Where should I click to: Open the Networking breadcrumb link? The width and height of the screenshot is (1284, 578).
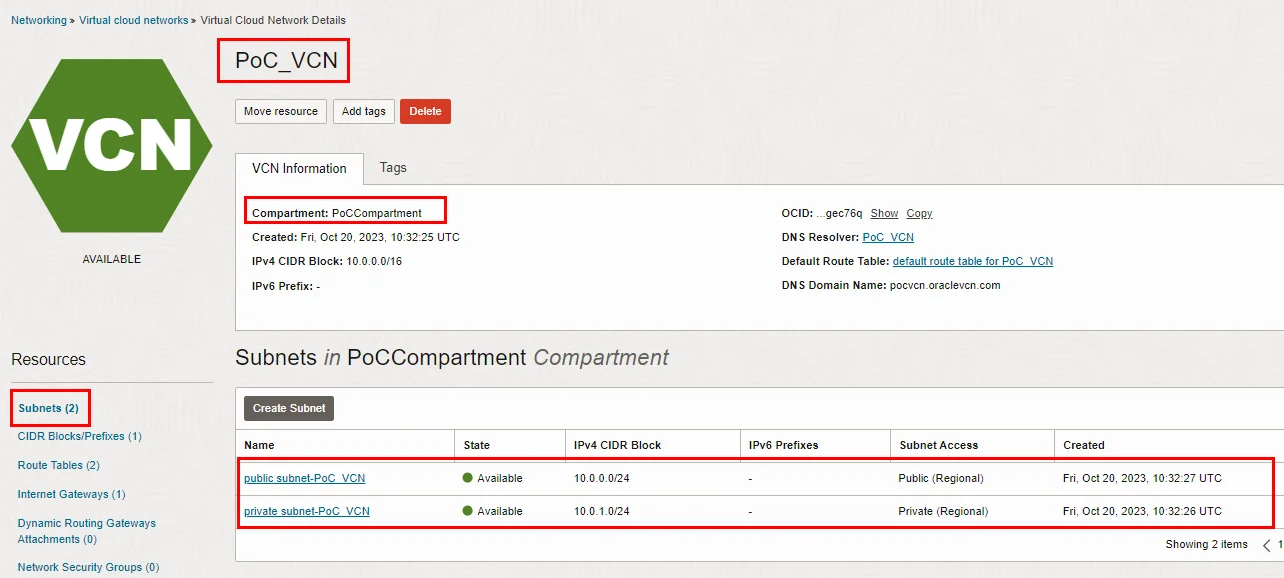tap(39, 20)
